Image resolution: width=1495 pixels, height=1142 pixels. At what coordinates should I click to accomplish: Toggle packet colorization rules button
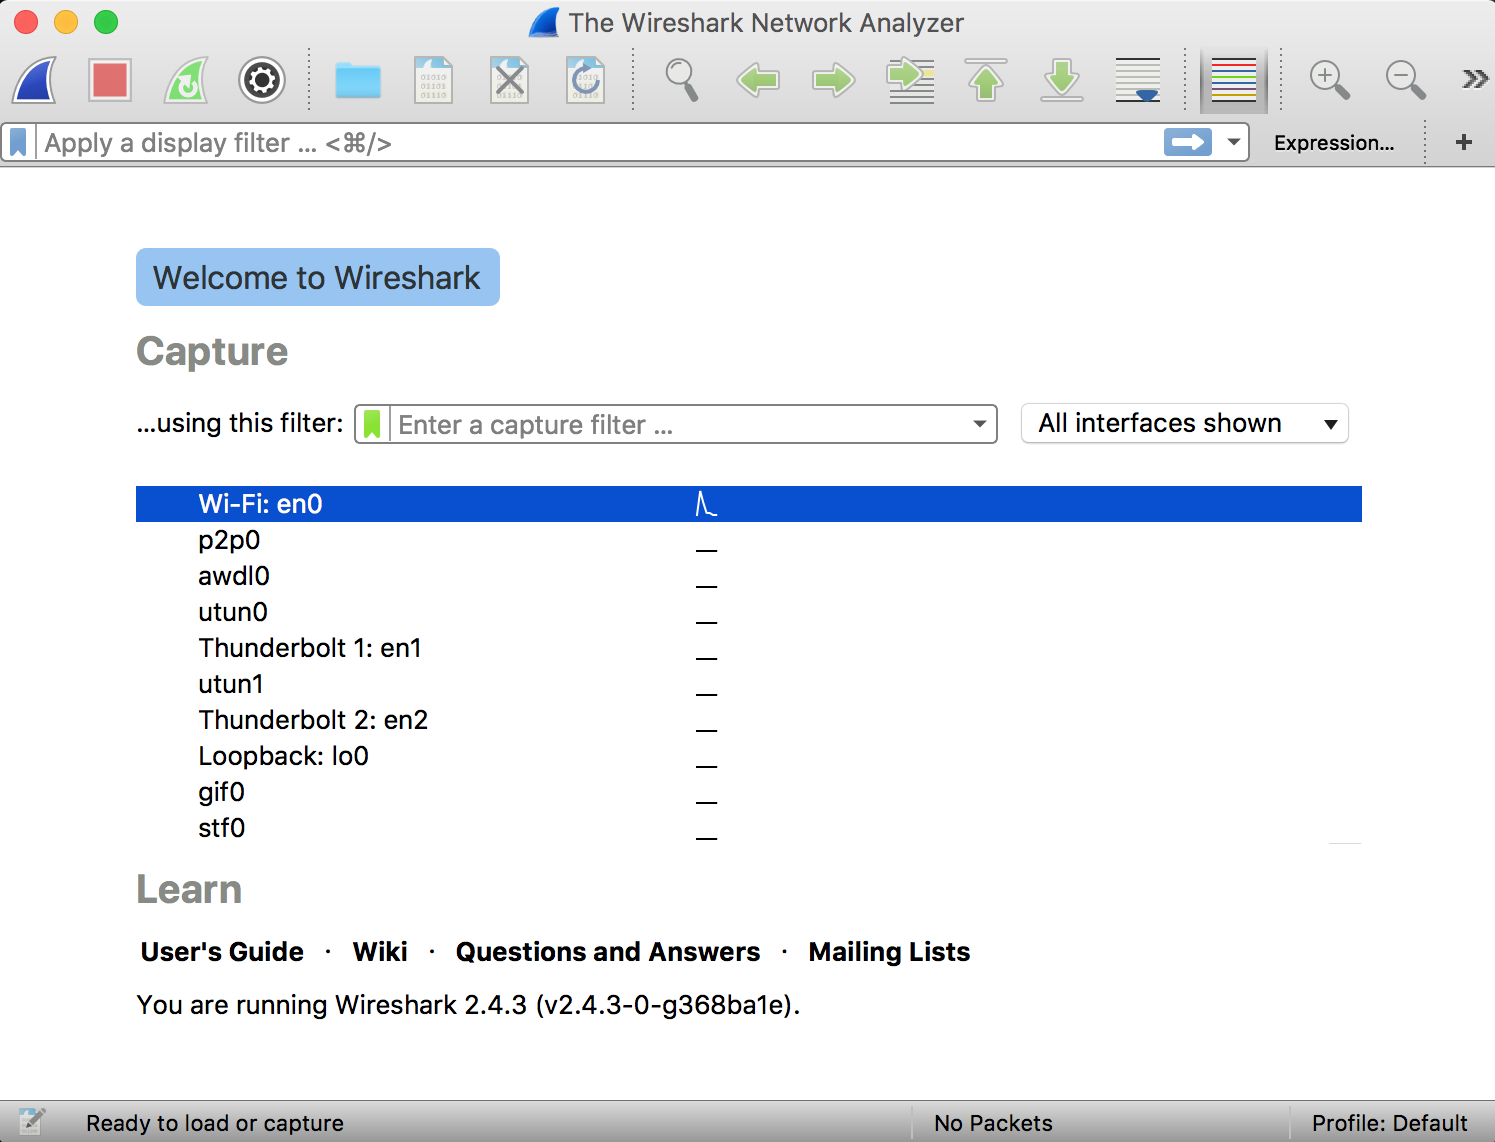[1234, 80]
